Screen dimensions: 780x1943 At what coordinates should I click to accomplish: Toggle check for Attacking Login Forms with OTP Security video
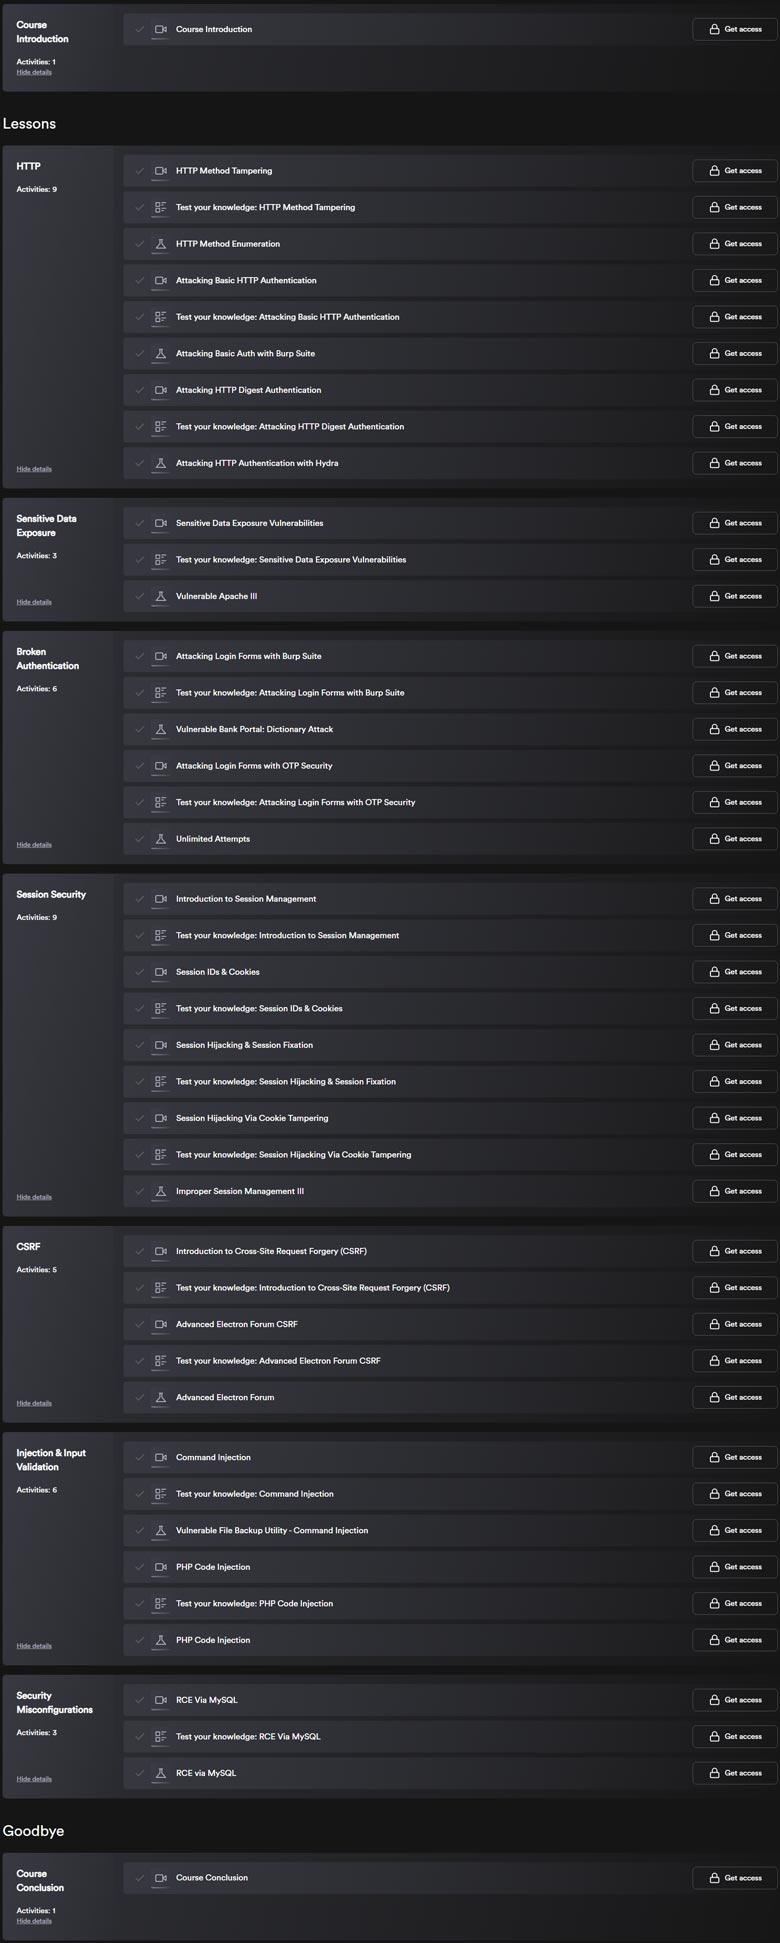(140, 766)
